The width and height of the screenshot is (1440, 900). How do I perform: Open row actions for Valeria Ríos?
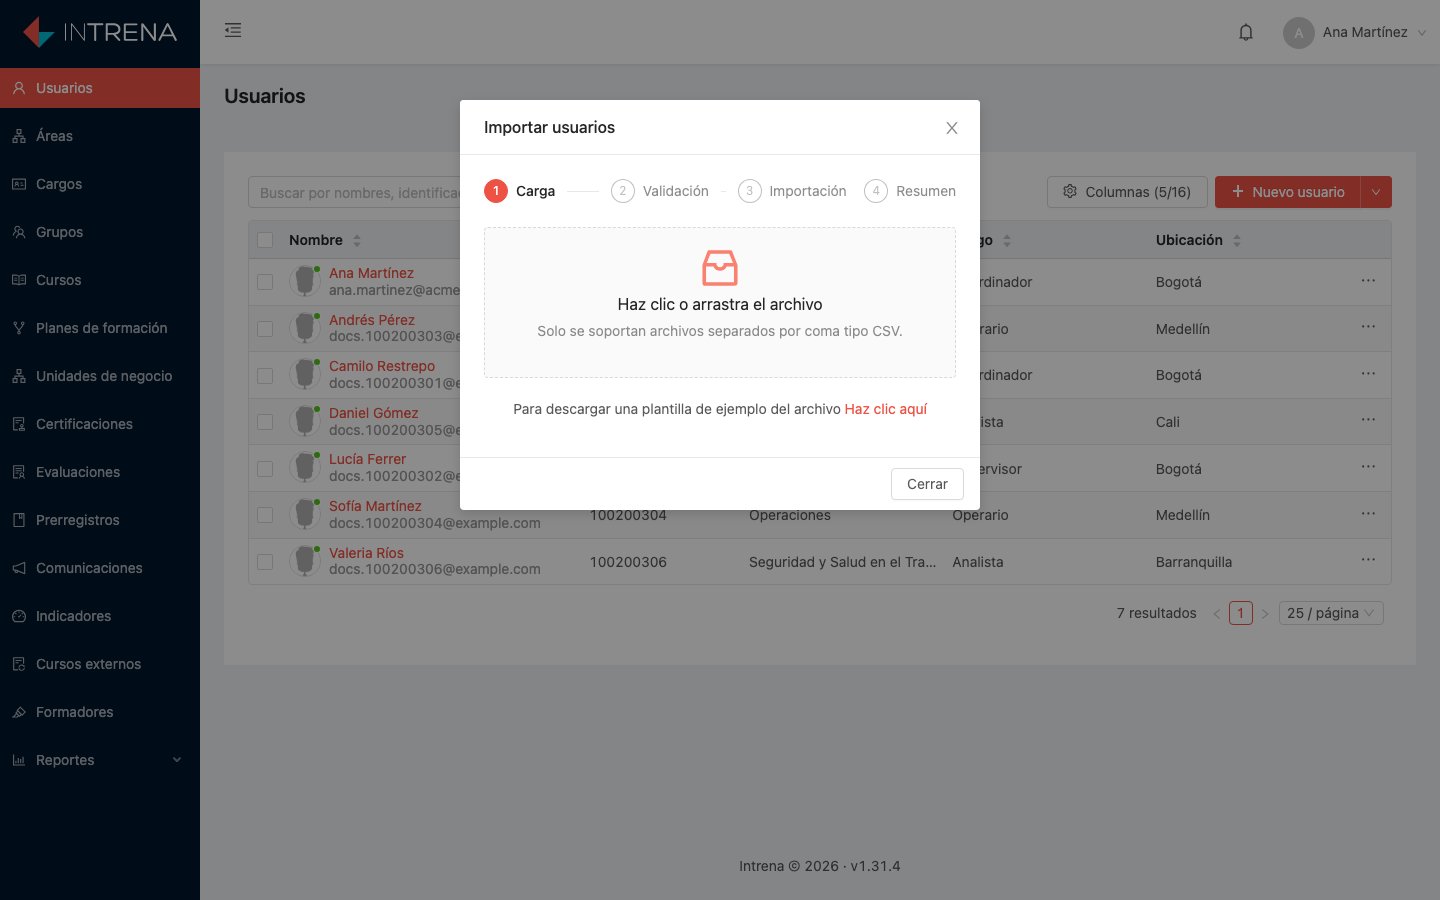point(1368,560)
